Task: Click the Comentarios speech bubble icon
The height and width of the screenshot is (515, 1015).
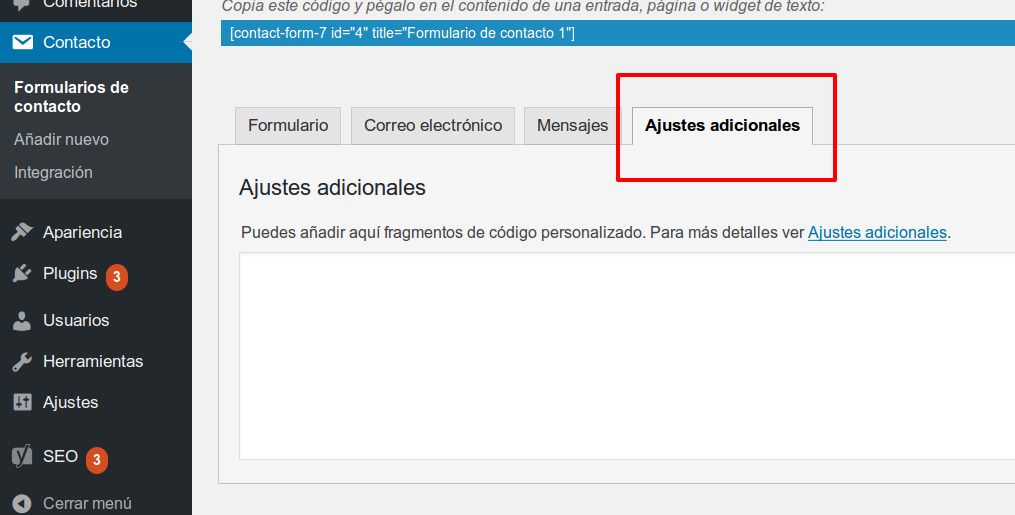Action: (x=22, y=5)
